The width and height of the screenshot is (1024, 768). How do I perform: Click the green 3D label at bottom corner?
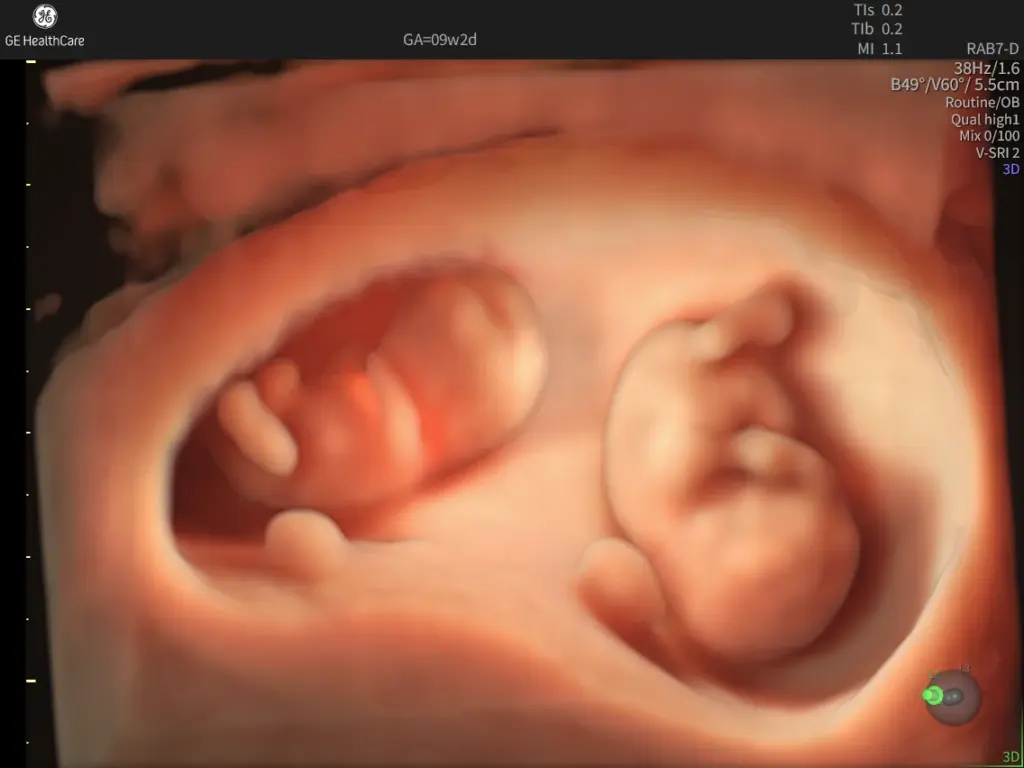1011,758
